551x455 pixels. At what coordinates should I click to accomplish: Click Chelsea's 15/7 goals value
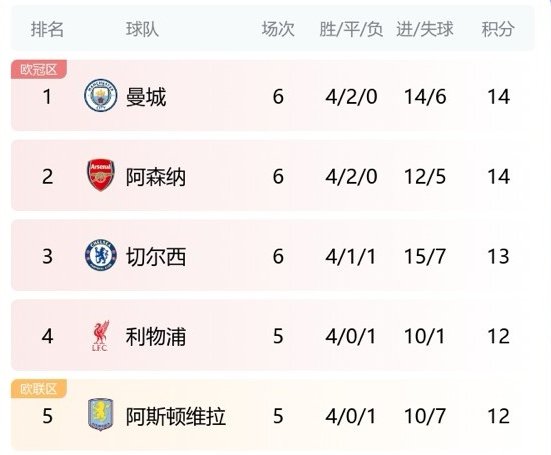click(425, 256)
